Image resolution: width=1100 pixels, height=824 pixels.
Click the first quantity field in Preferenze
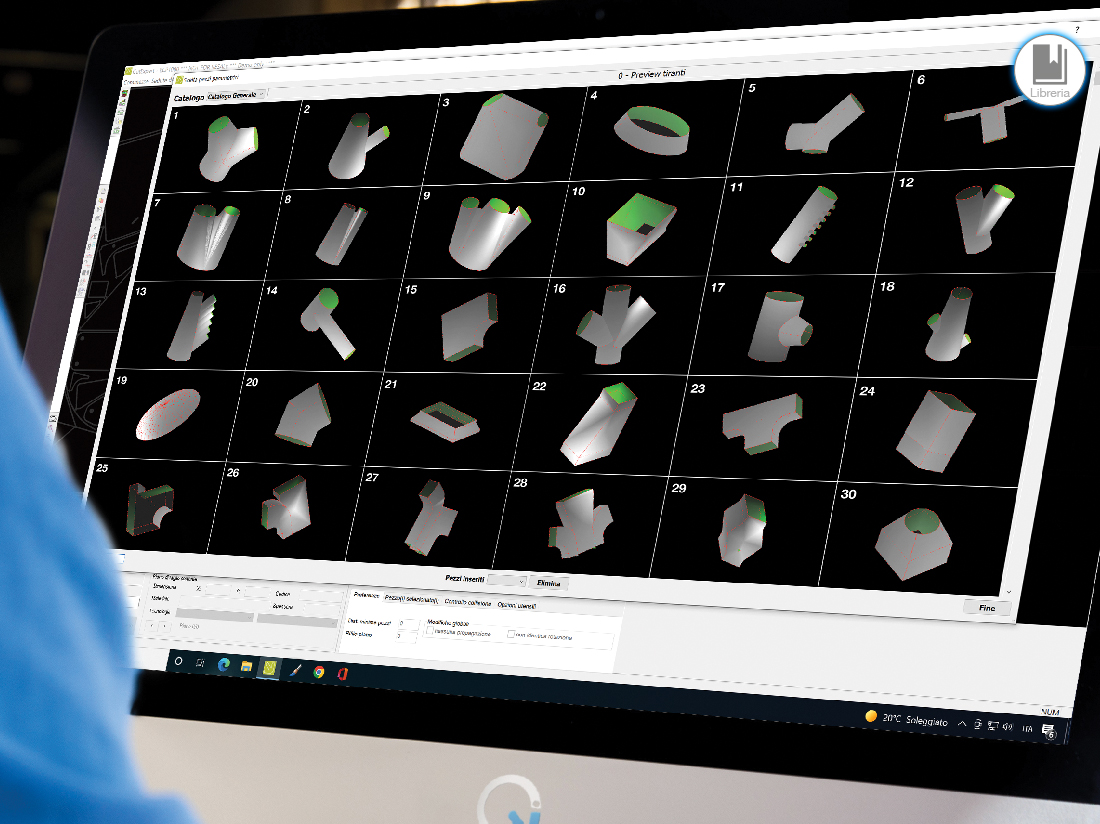coord(408,623)
